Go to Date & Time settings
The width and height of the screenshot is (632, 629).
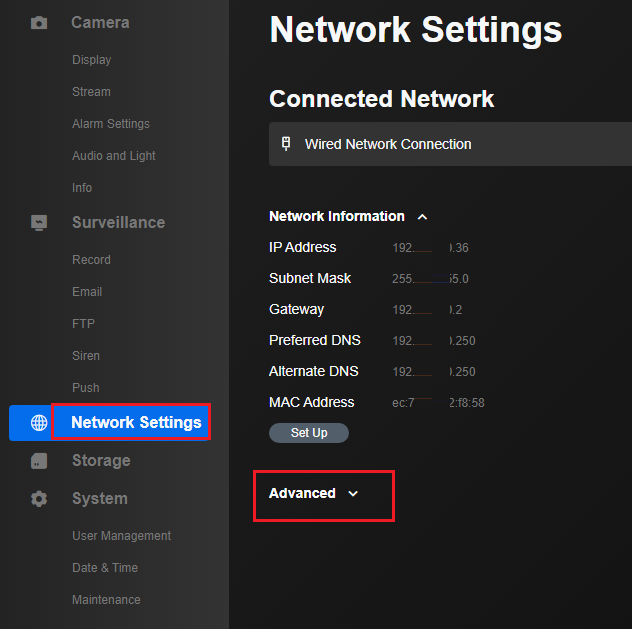tap(105, 568)
